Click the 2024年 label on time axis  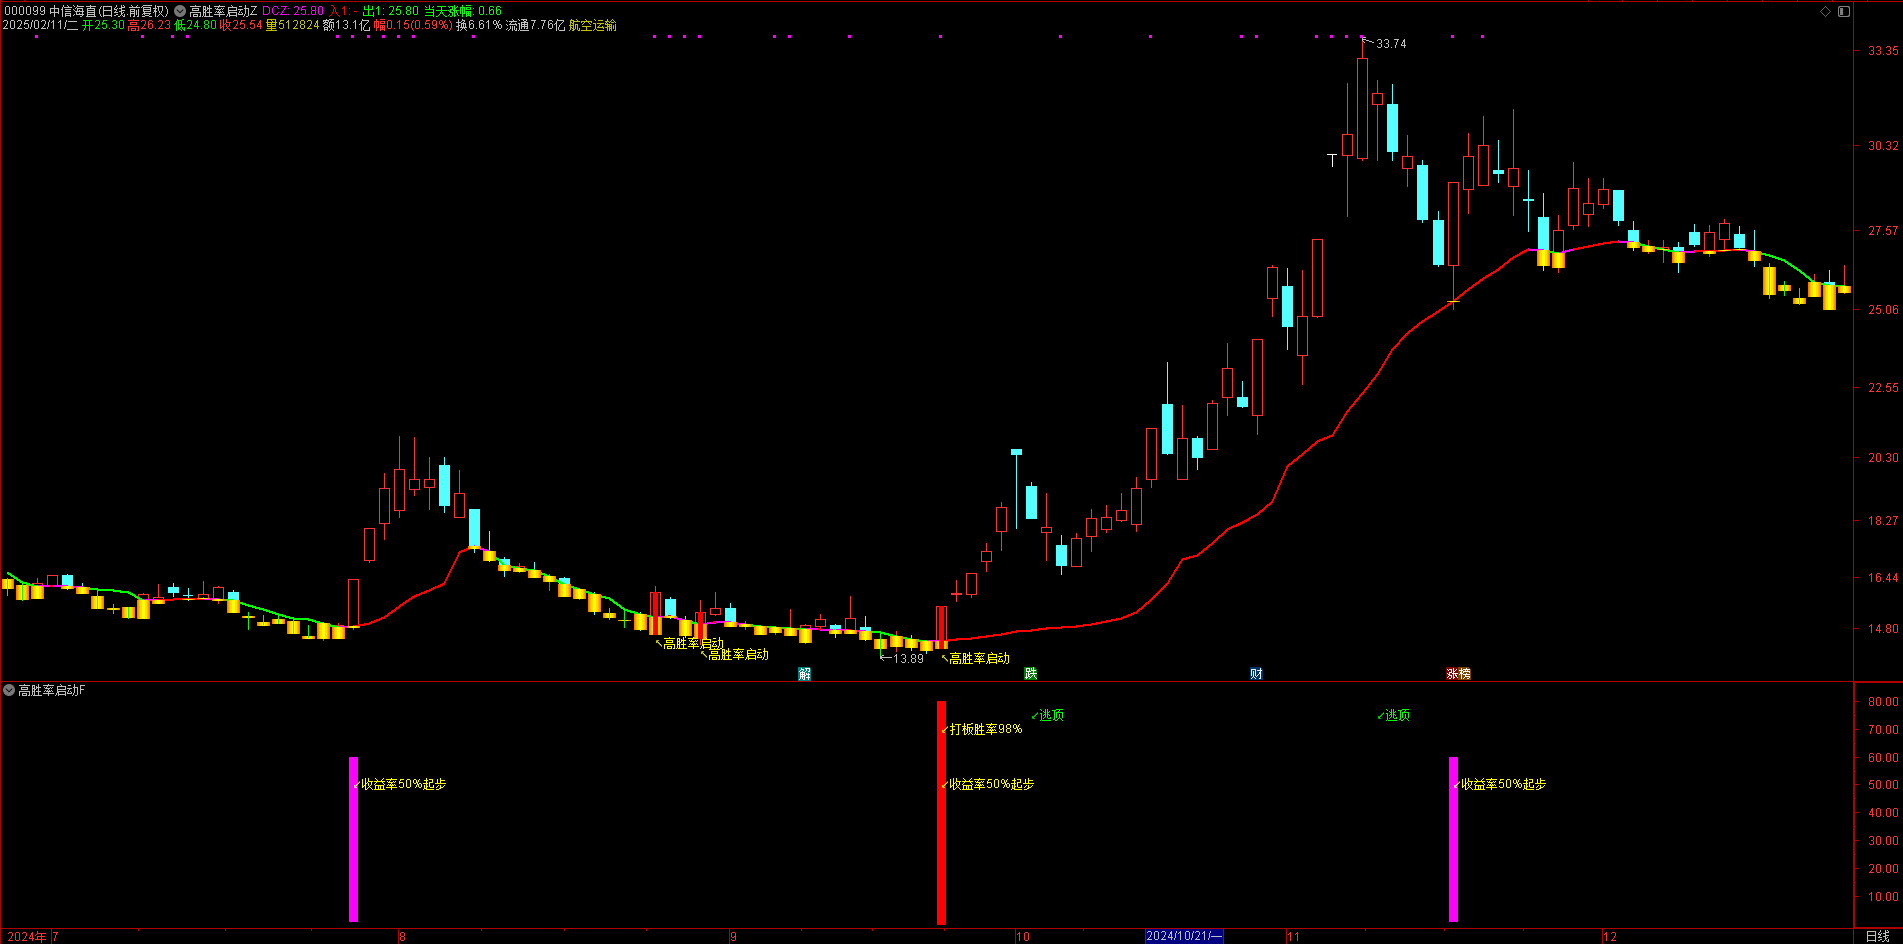26,936
